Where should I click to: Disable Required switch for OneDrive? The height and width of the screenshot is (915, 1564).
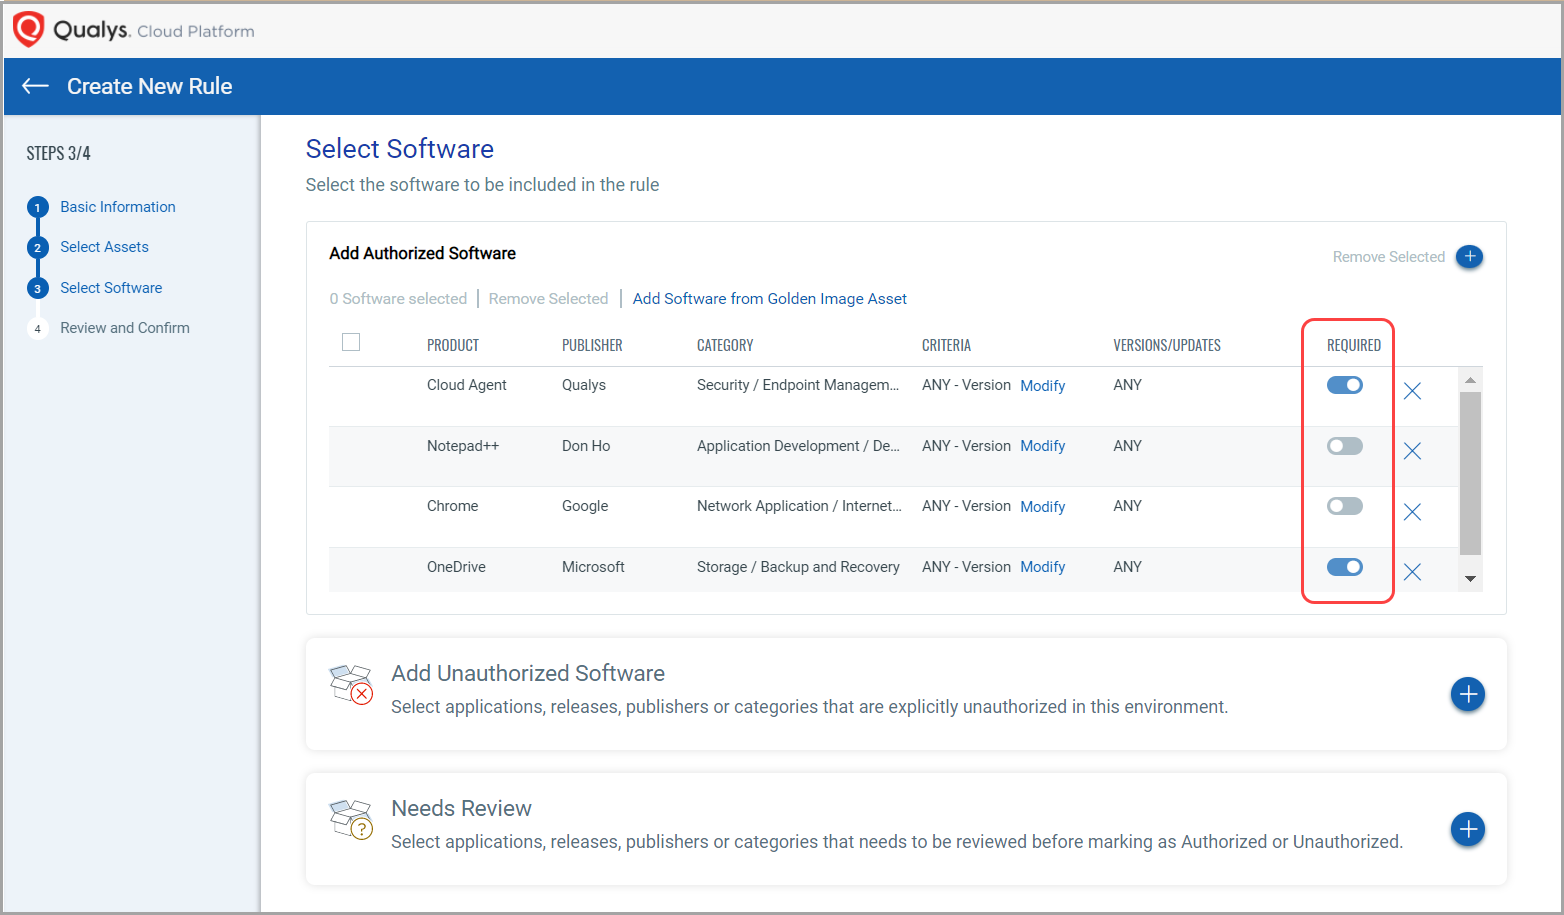click(x=1345, y=567)
